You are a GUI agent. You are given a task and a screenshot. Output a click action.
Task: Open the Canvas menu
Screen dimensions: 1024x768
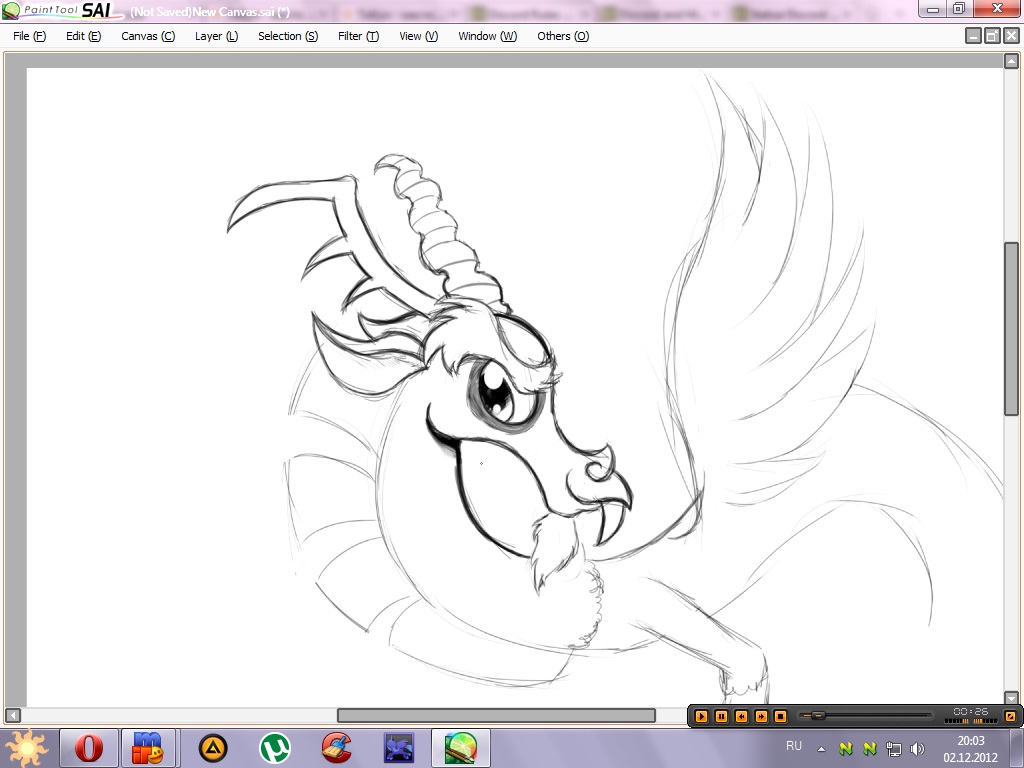tap(148, 36)
